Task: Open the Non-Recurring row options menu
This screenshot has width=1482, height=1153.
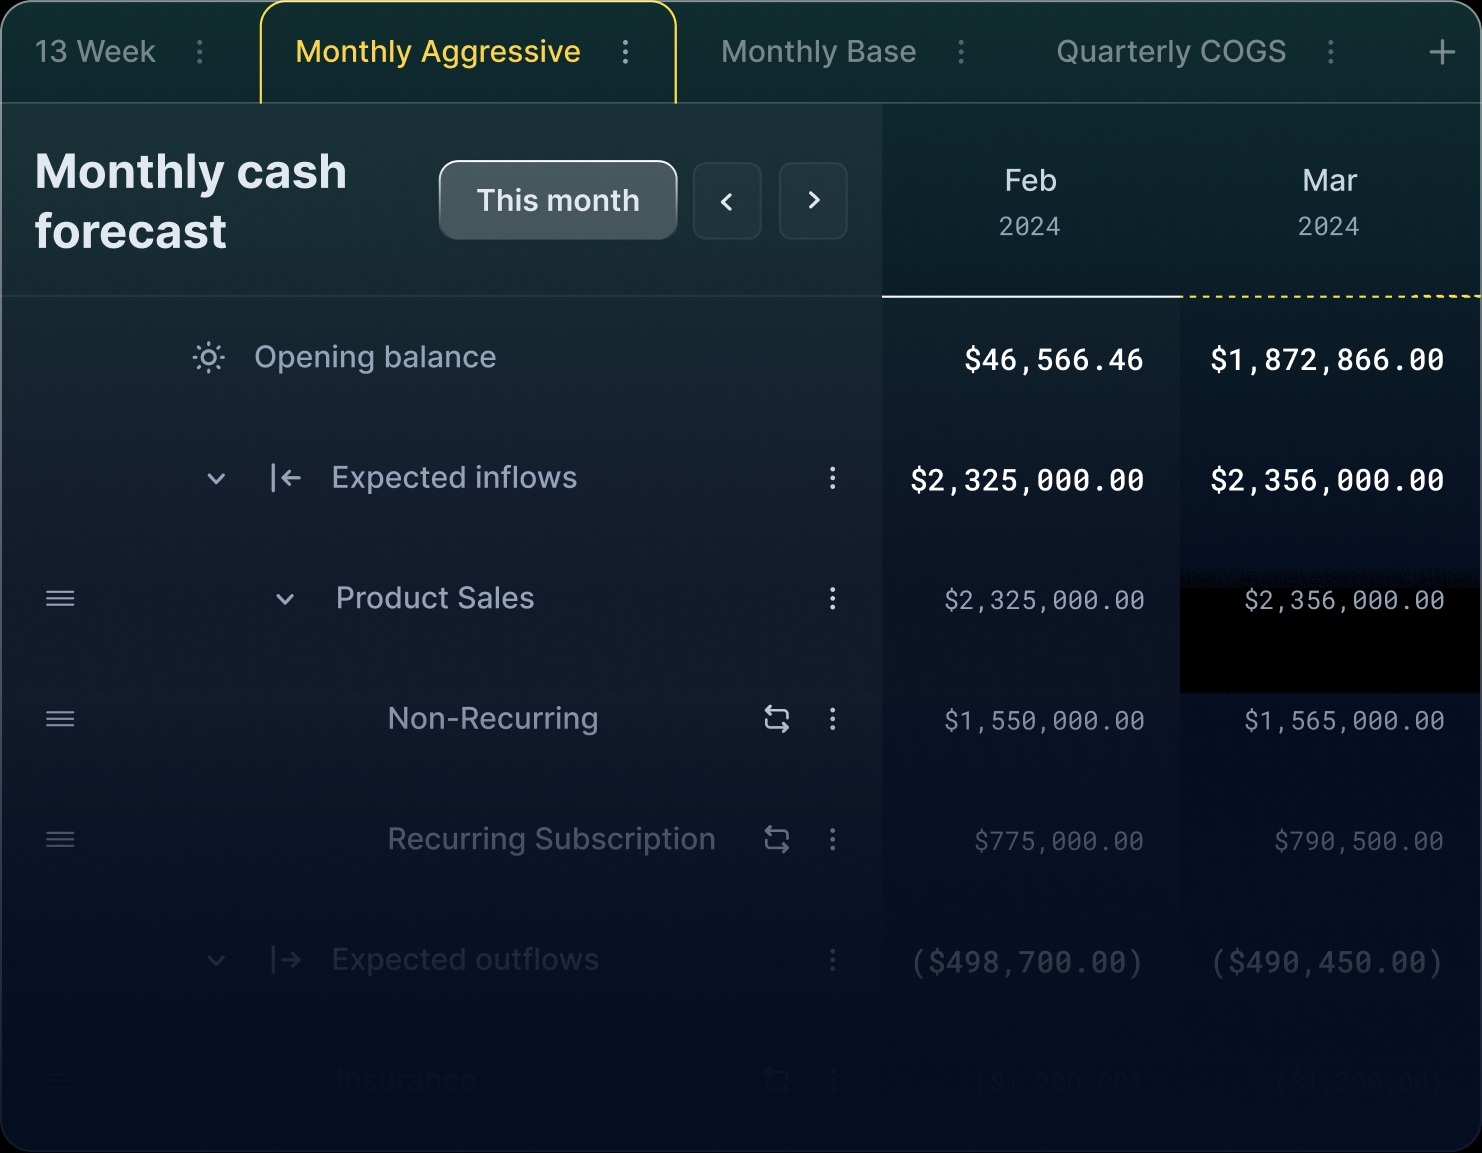Action: pos(832,719)
